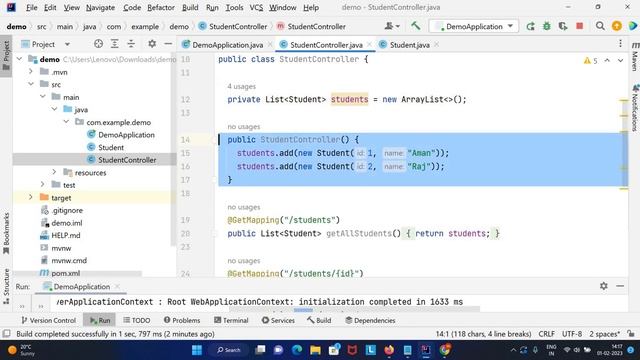Collapse the main folder
This screenshot has width=640, height=360.
tap(42, 97)
